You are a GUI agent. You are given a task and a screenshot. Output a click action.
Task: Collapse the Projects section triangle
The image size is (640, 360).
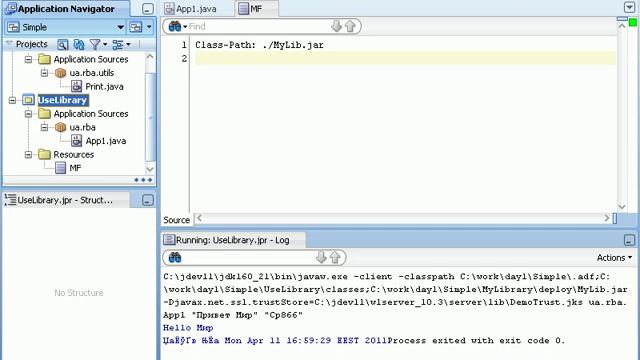click(9, 44)
